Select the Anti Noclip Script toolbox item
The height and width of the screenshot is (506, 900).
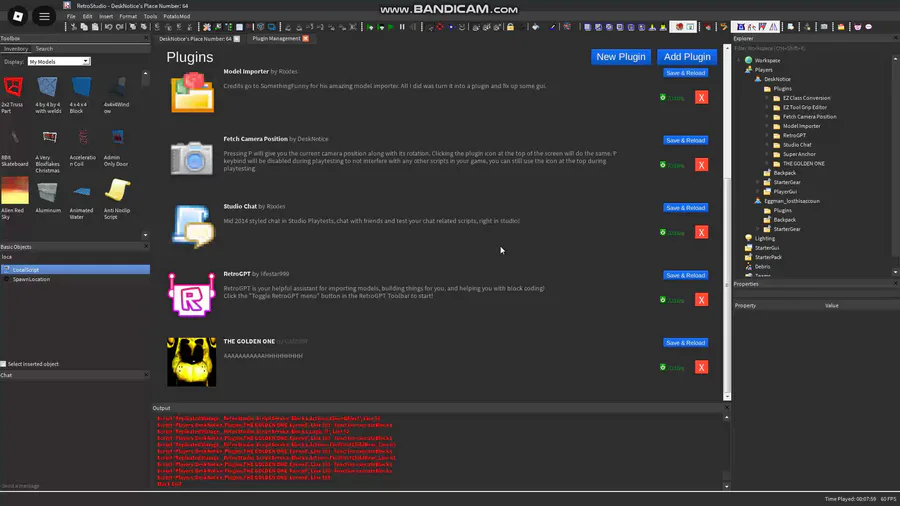(117, 198)
